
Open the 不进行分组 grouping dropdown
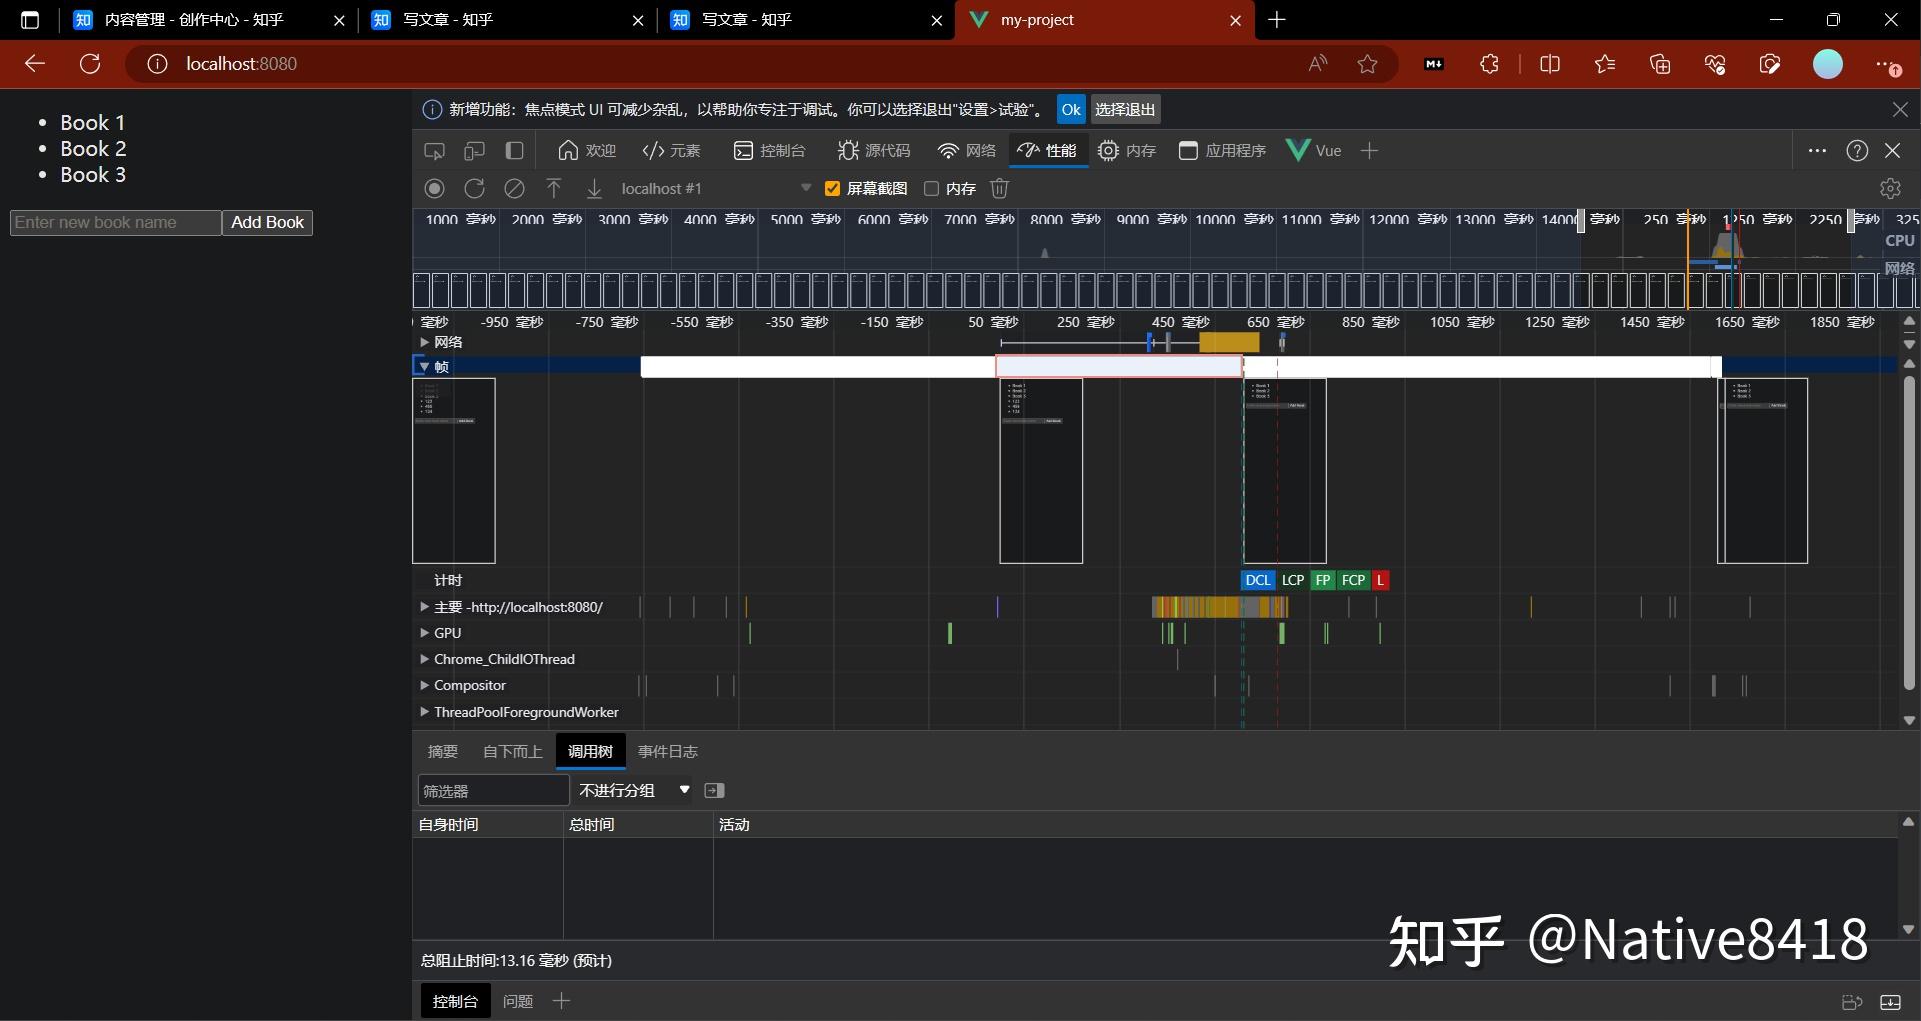coord(632,790)
